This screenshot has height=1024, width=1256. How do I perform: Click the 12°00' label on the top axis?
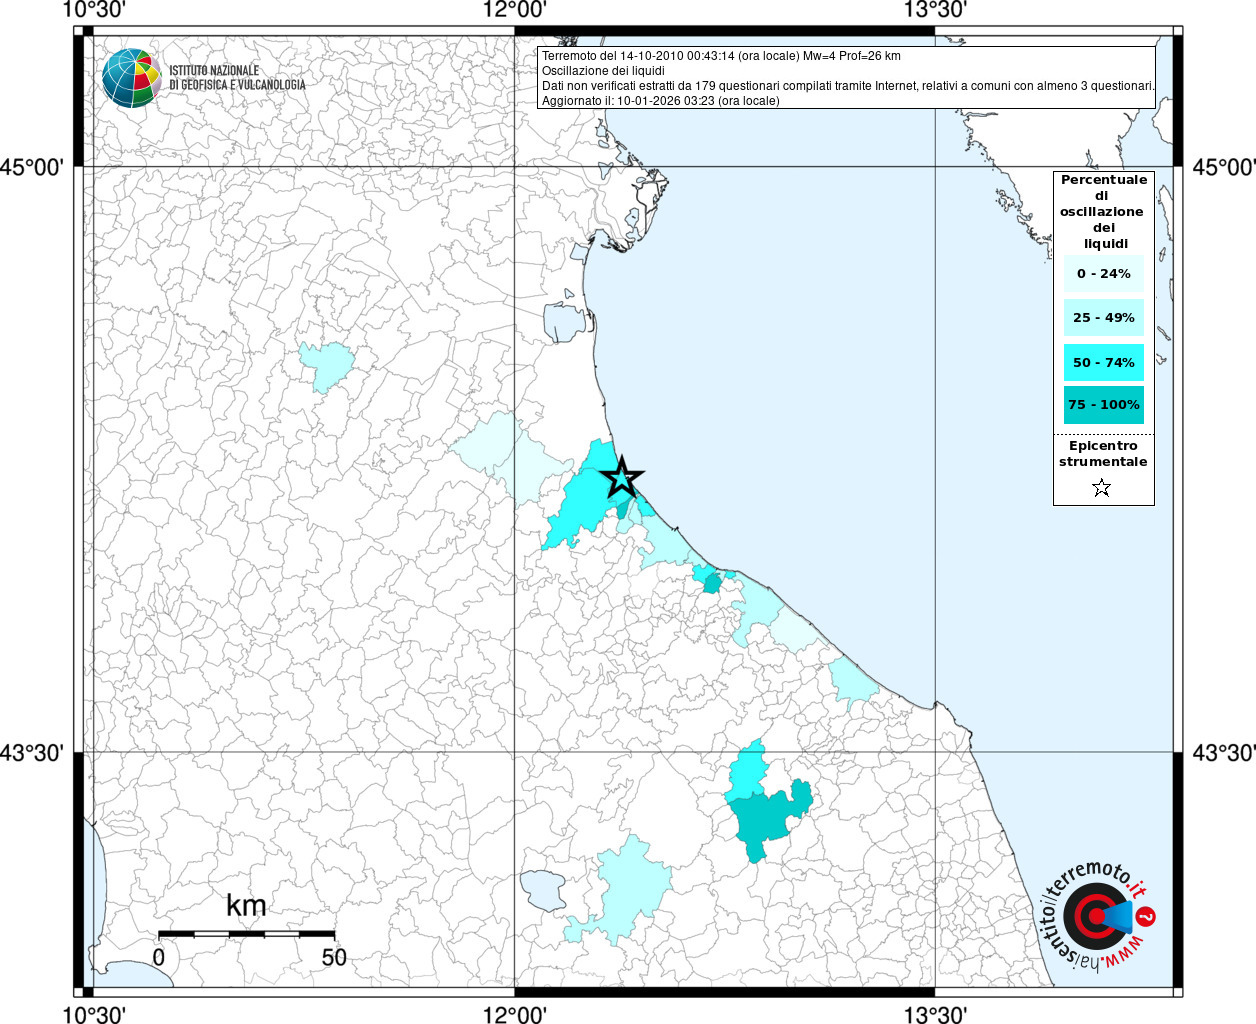click(514, 11)
